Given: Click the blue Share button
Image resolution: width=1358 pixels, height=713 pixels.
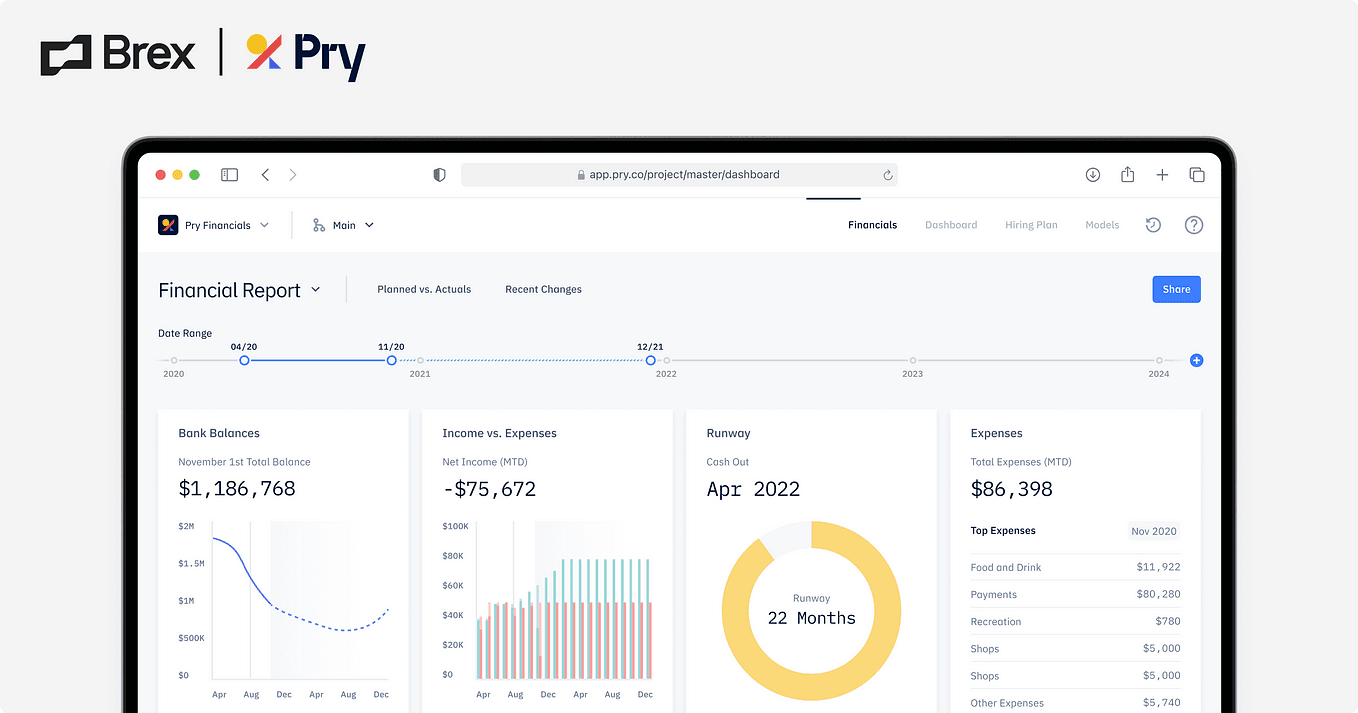Looking at the screenshot, I should [x=1176, y=289].
